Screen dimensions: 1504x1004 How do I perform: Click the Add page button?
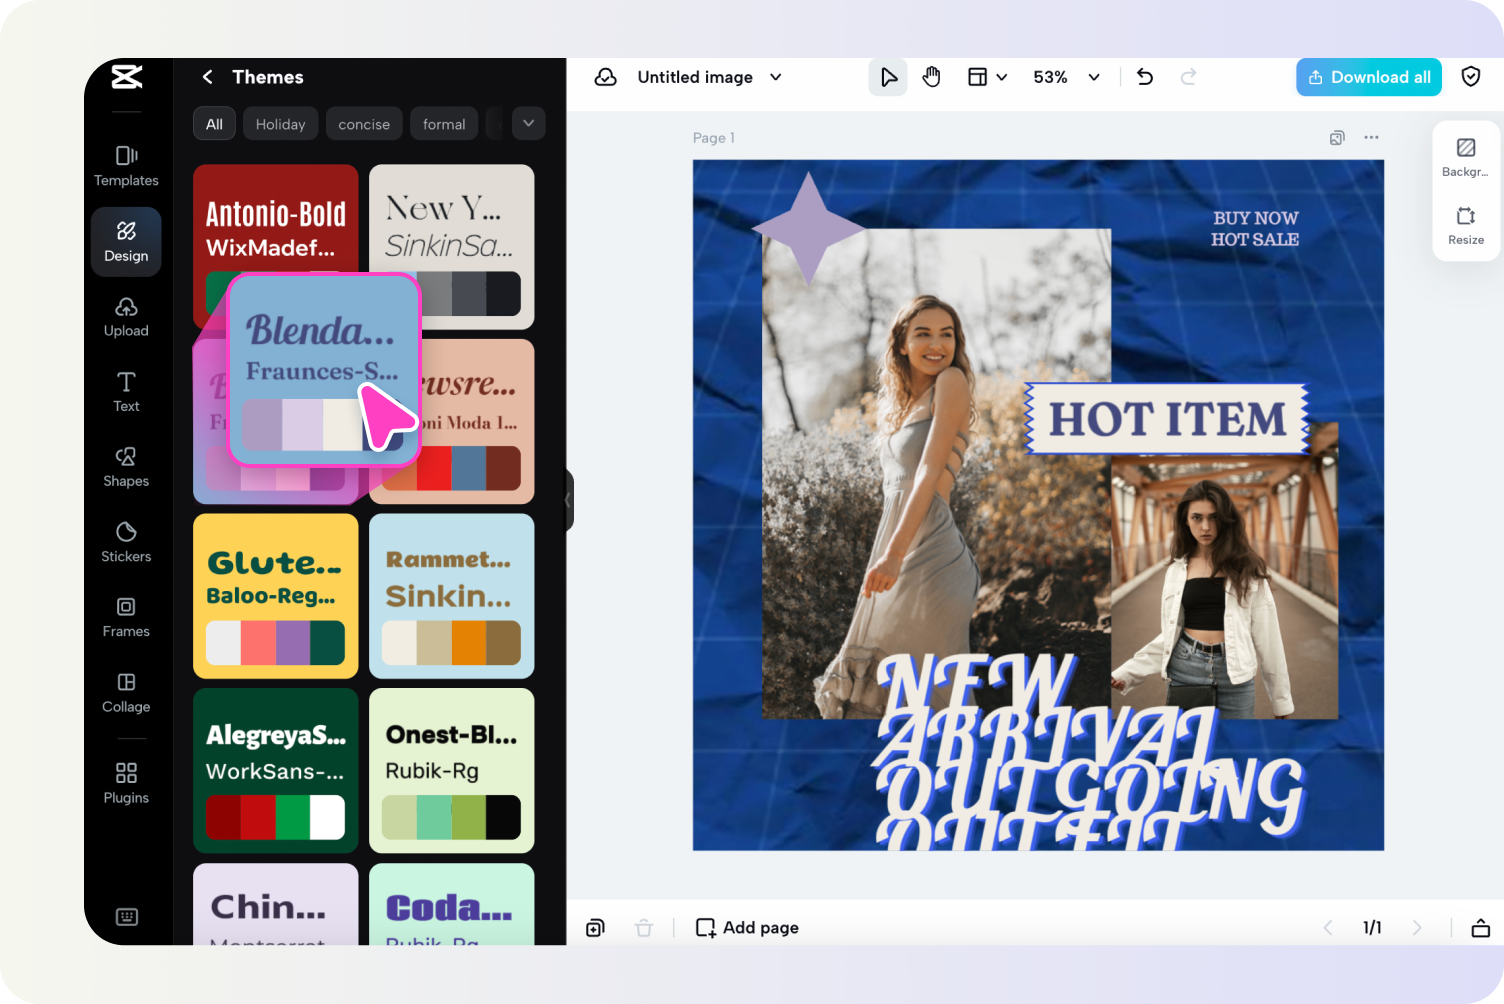[746, 927]
